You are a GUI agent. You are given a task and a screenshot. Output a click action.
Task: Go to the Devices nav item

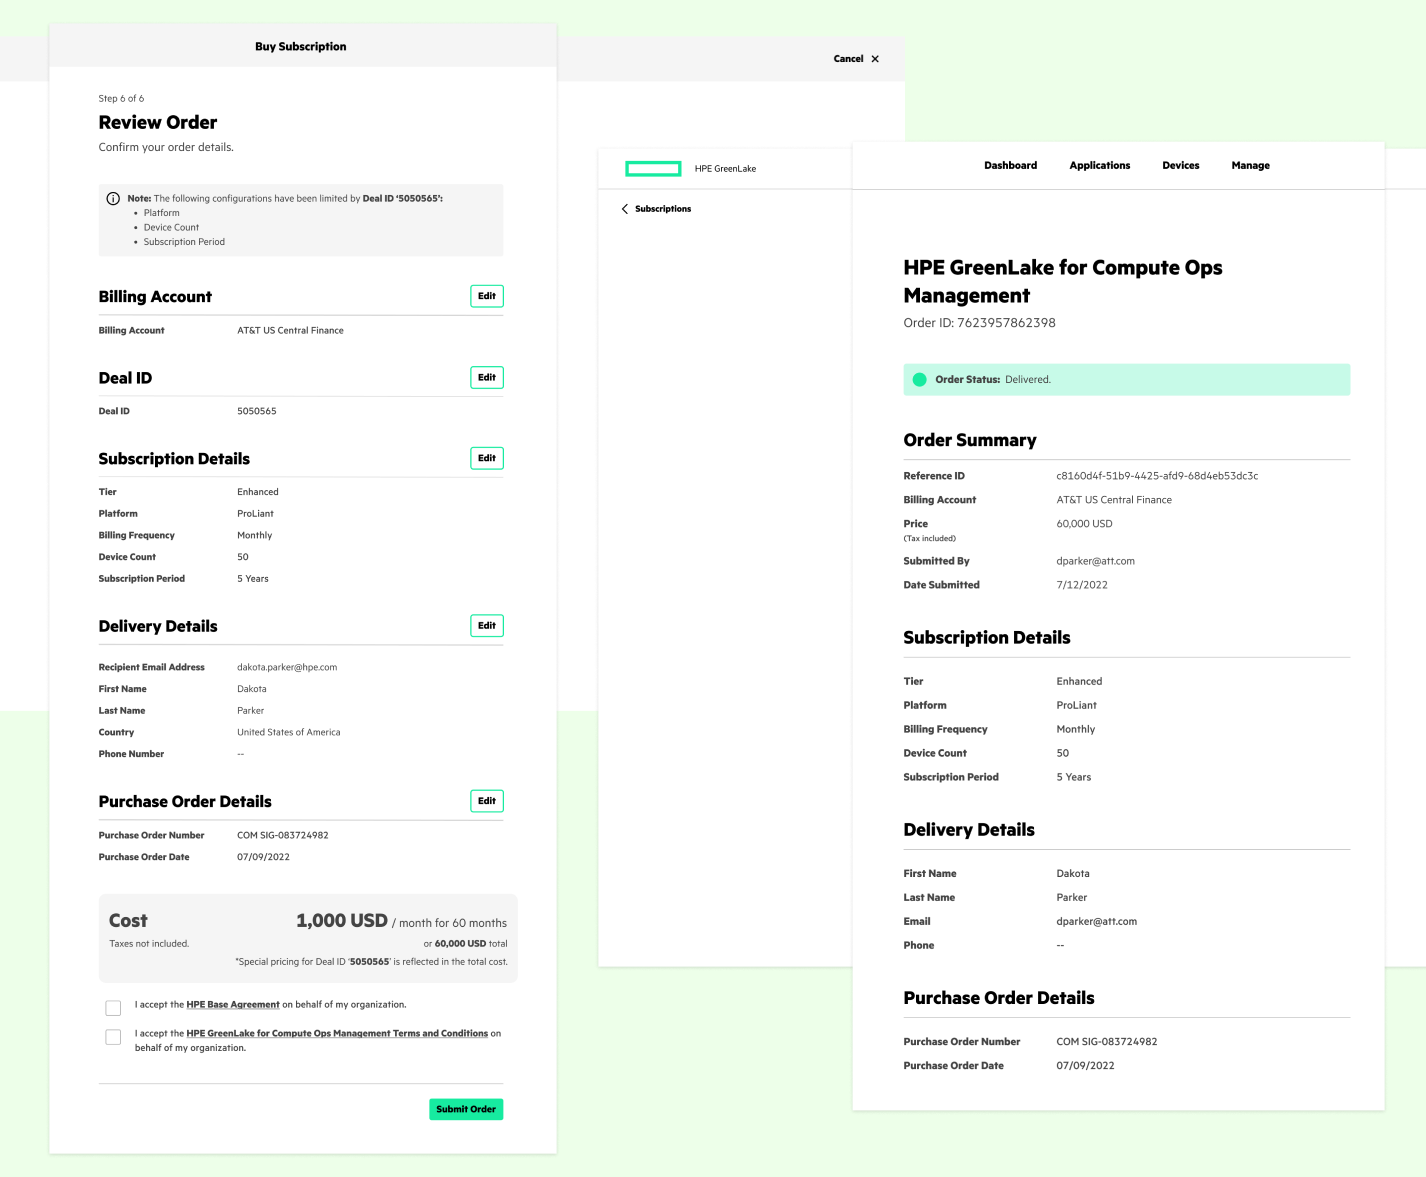pyautogui.click(x=1180, y=166)
